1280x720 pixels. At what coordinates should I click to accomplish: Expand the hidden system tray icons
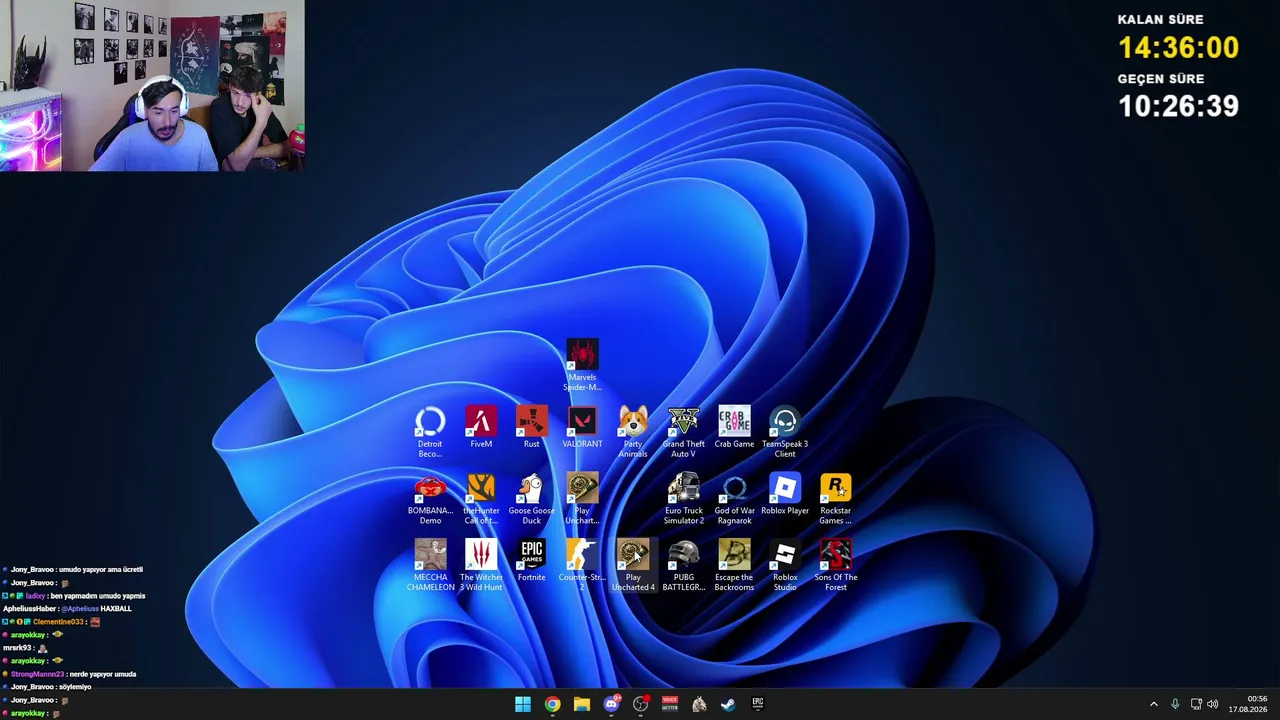(x=1153, y=704)
